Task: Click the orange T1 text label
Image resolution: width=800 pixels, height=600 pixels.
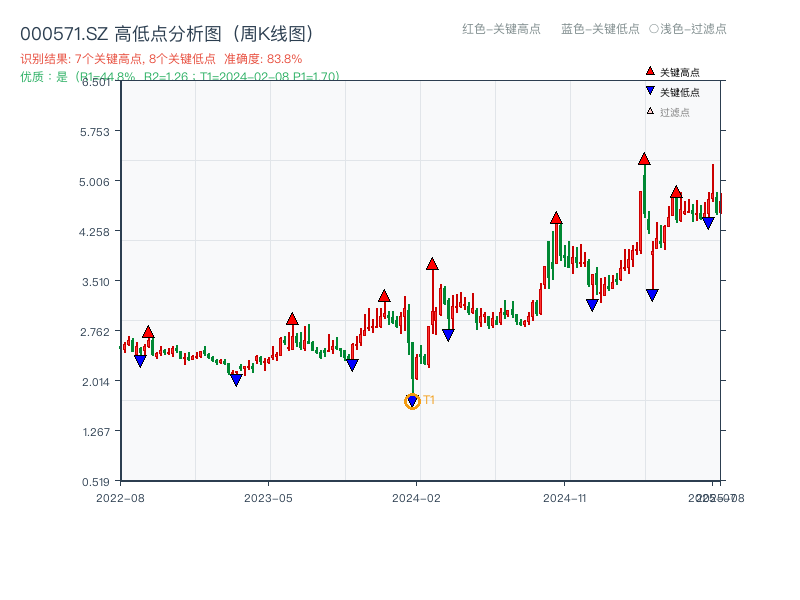Action: (429, 400)
